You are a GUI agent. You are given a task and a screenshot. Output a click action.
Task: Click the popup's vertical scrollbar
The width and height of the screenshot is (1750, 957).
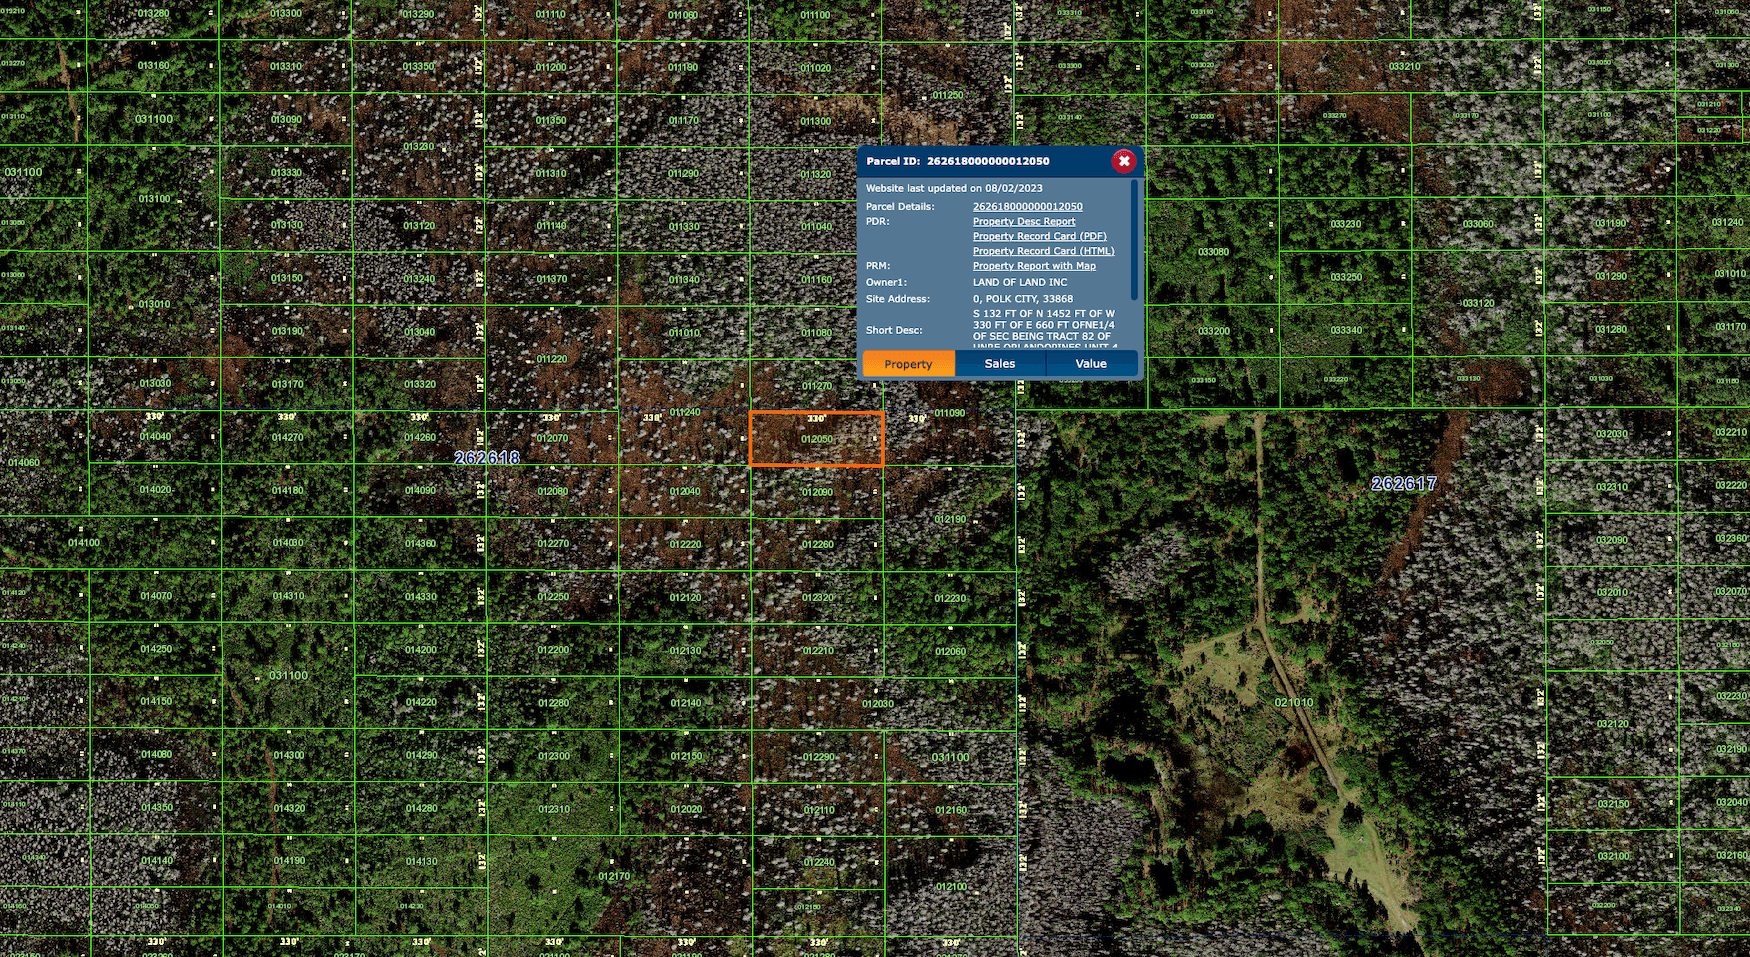click(1134, 240)
